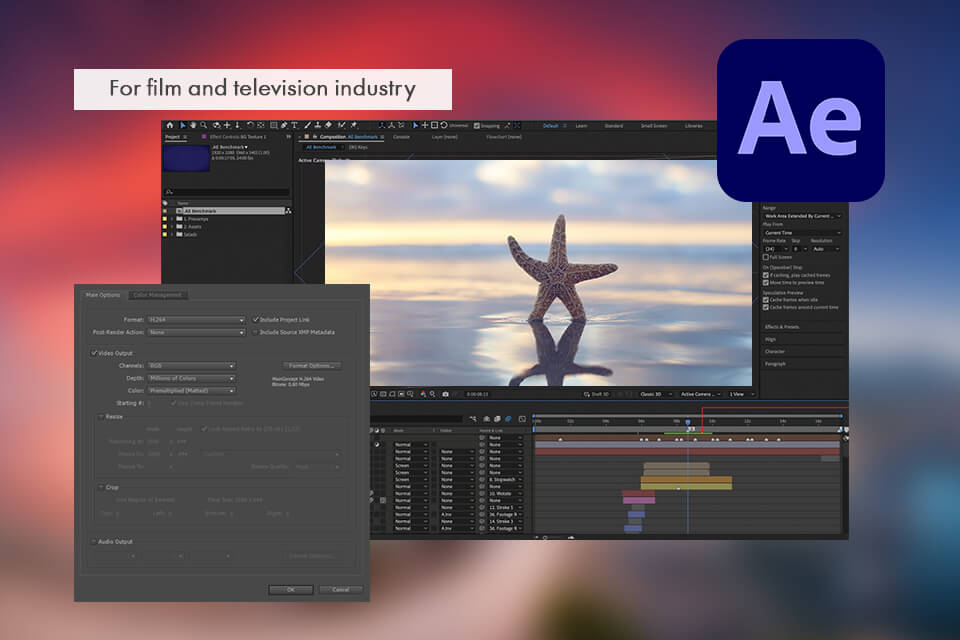This screenshot has height=640, width=960.
Task: Toggle the Audio Output checkbox
Action: coord(94,542)
